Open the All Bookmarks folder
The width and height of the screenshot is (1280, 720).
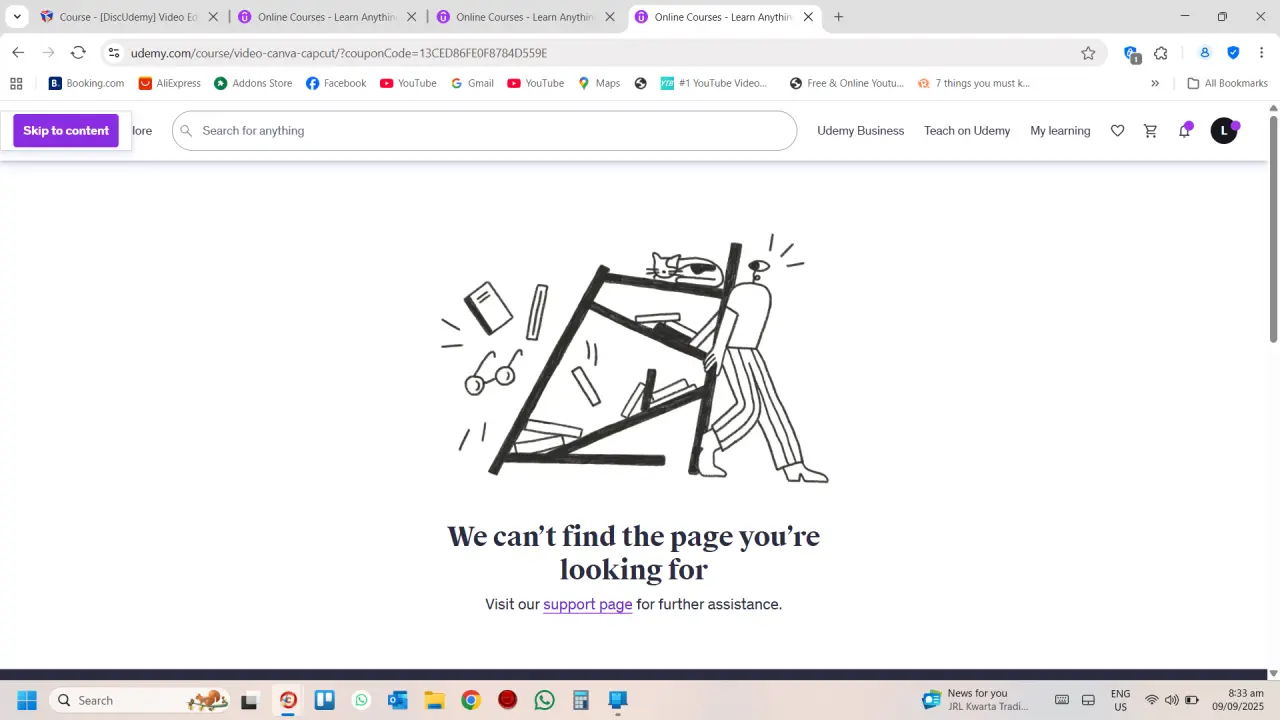point(1227,83)
